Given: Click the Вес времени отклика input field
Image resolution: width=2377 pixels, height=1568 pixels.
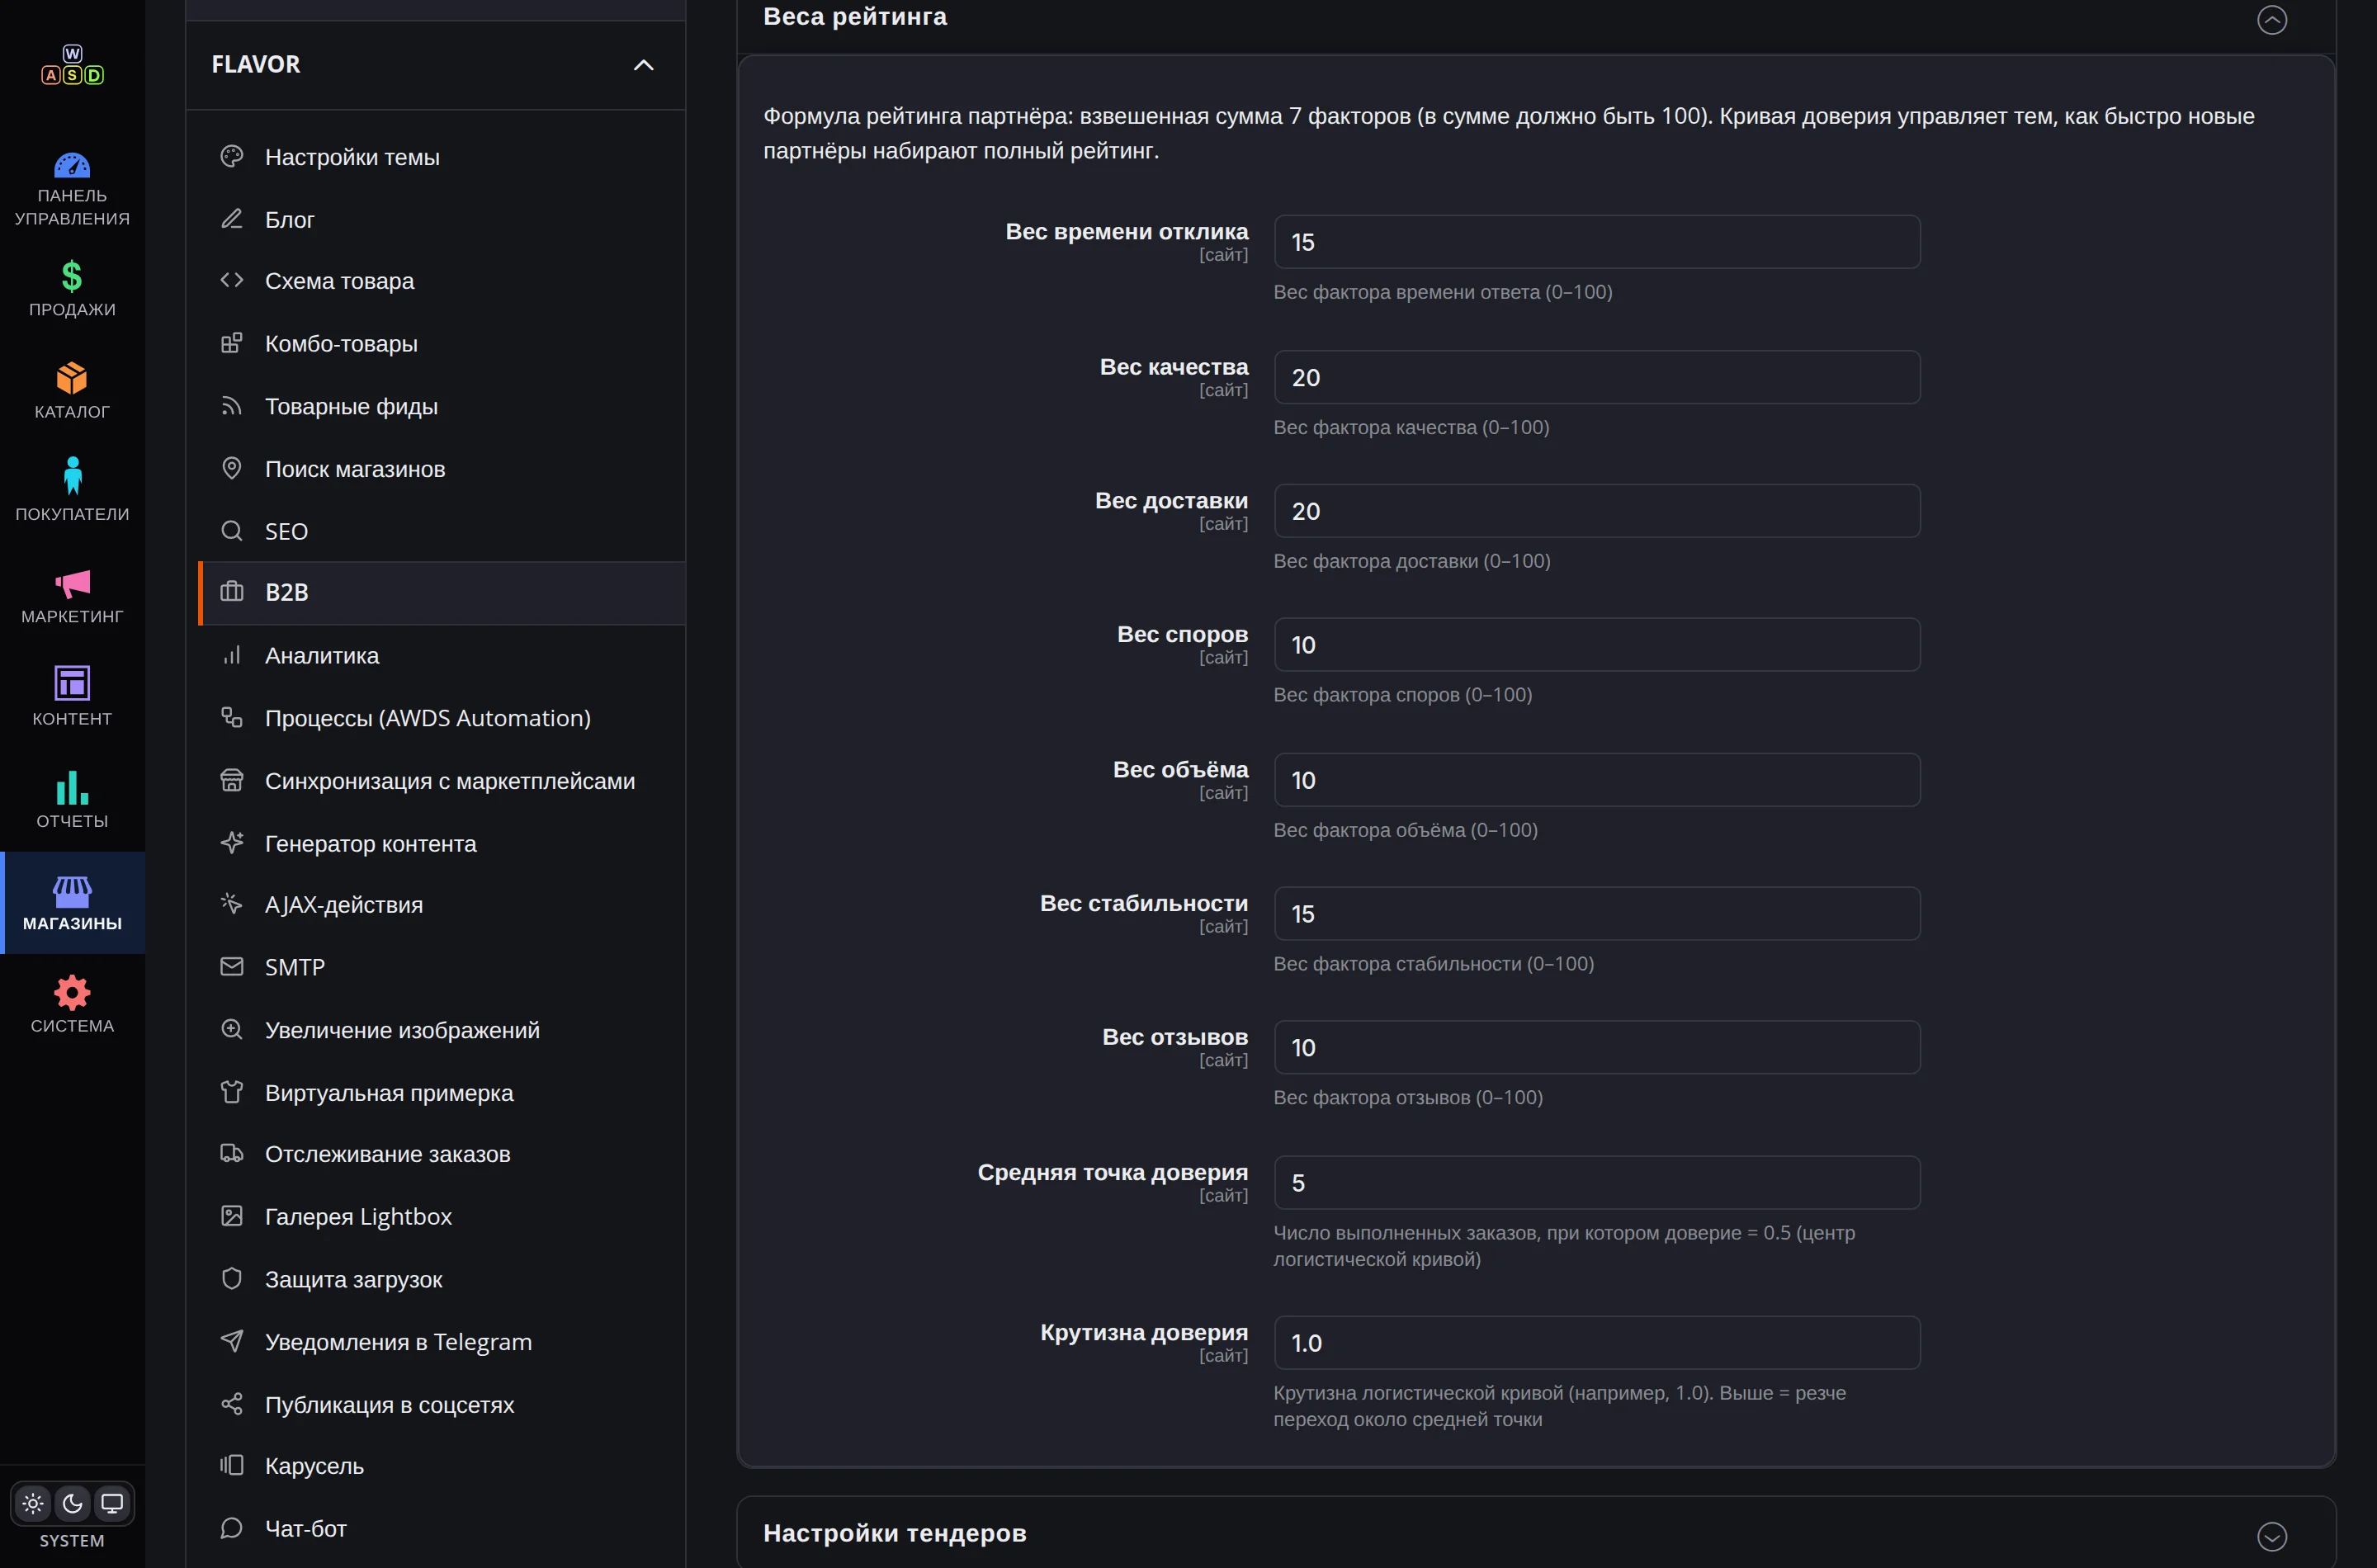Looking at the screenshot, I should coord(1597,242).
